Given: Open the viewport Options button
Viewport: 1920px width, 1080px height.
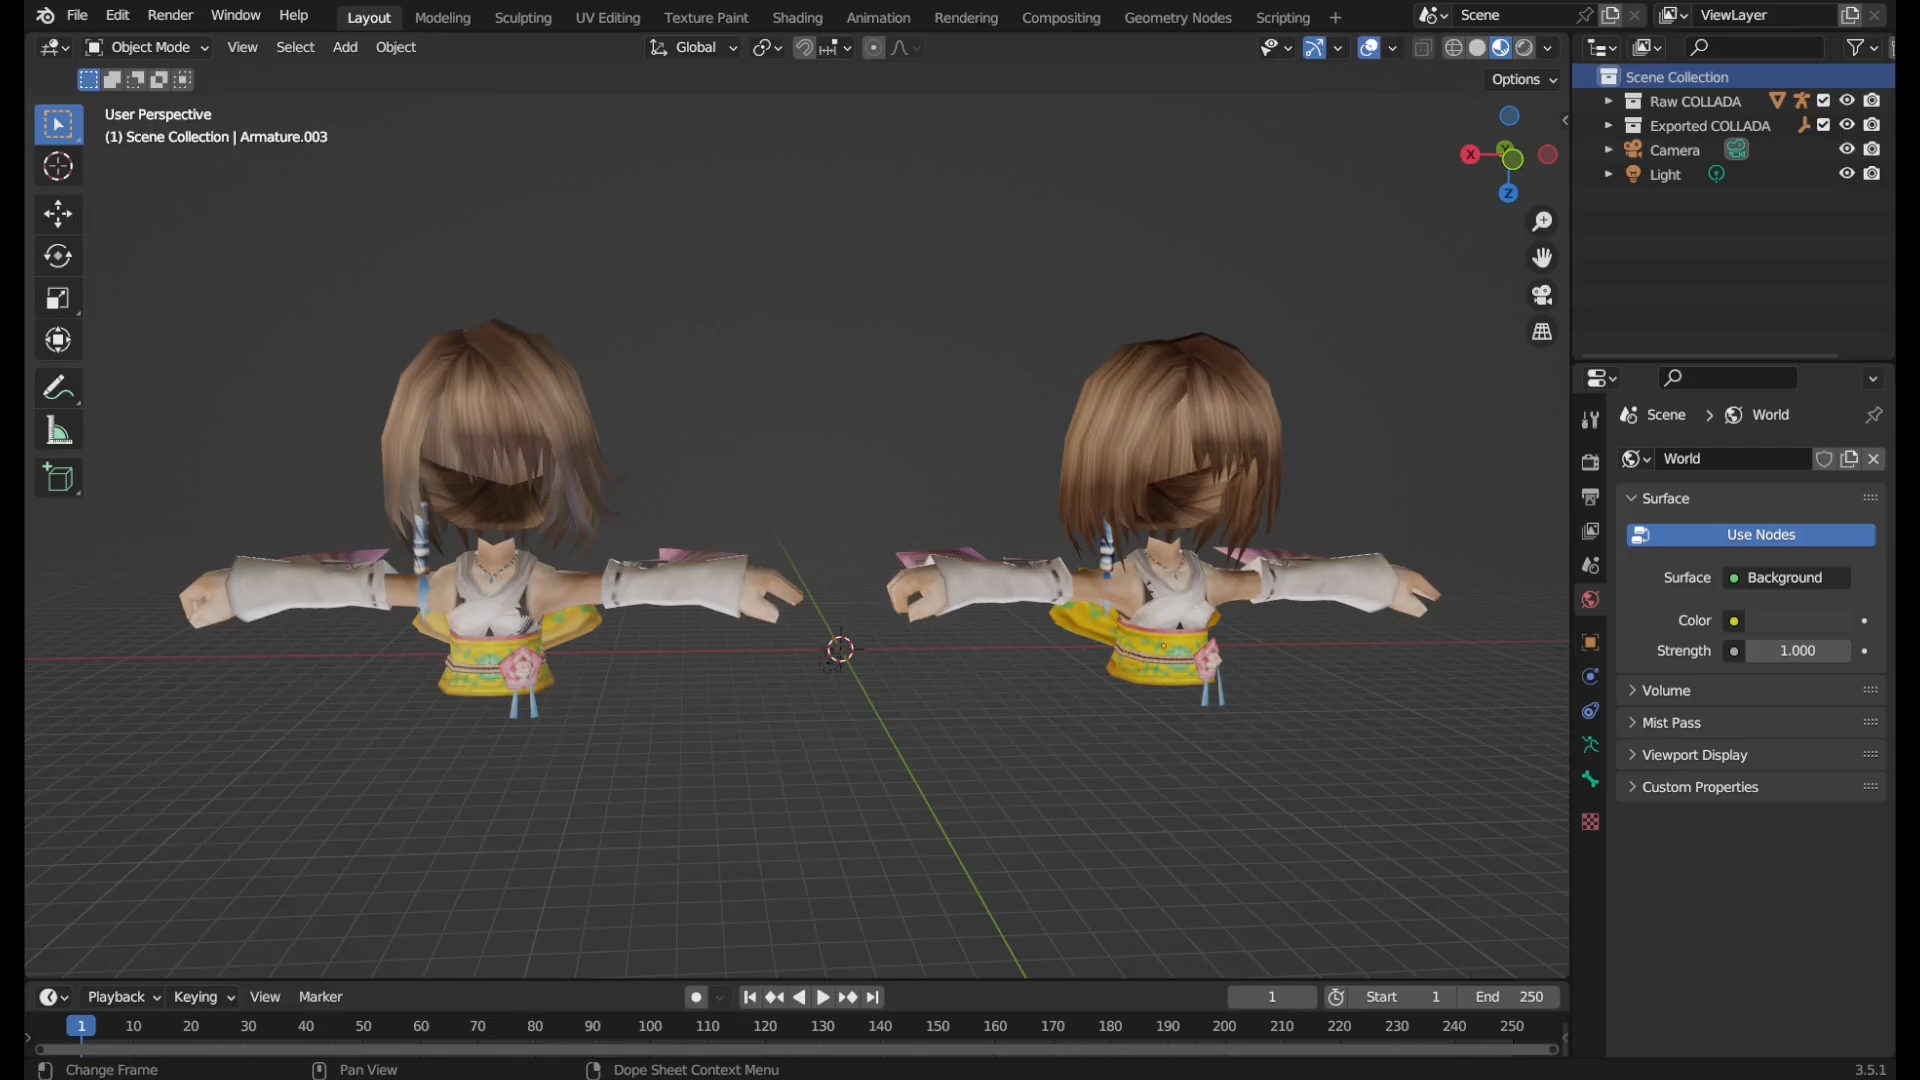Looking at the screenshot, I should click(1523, 79).
